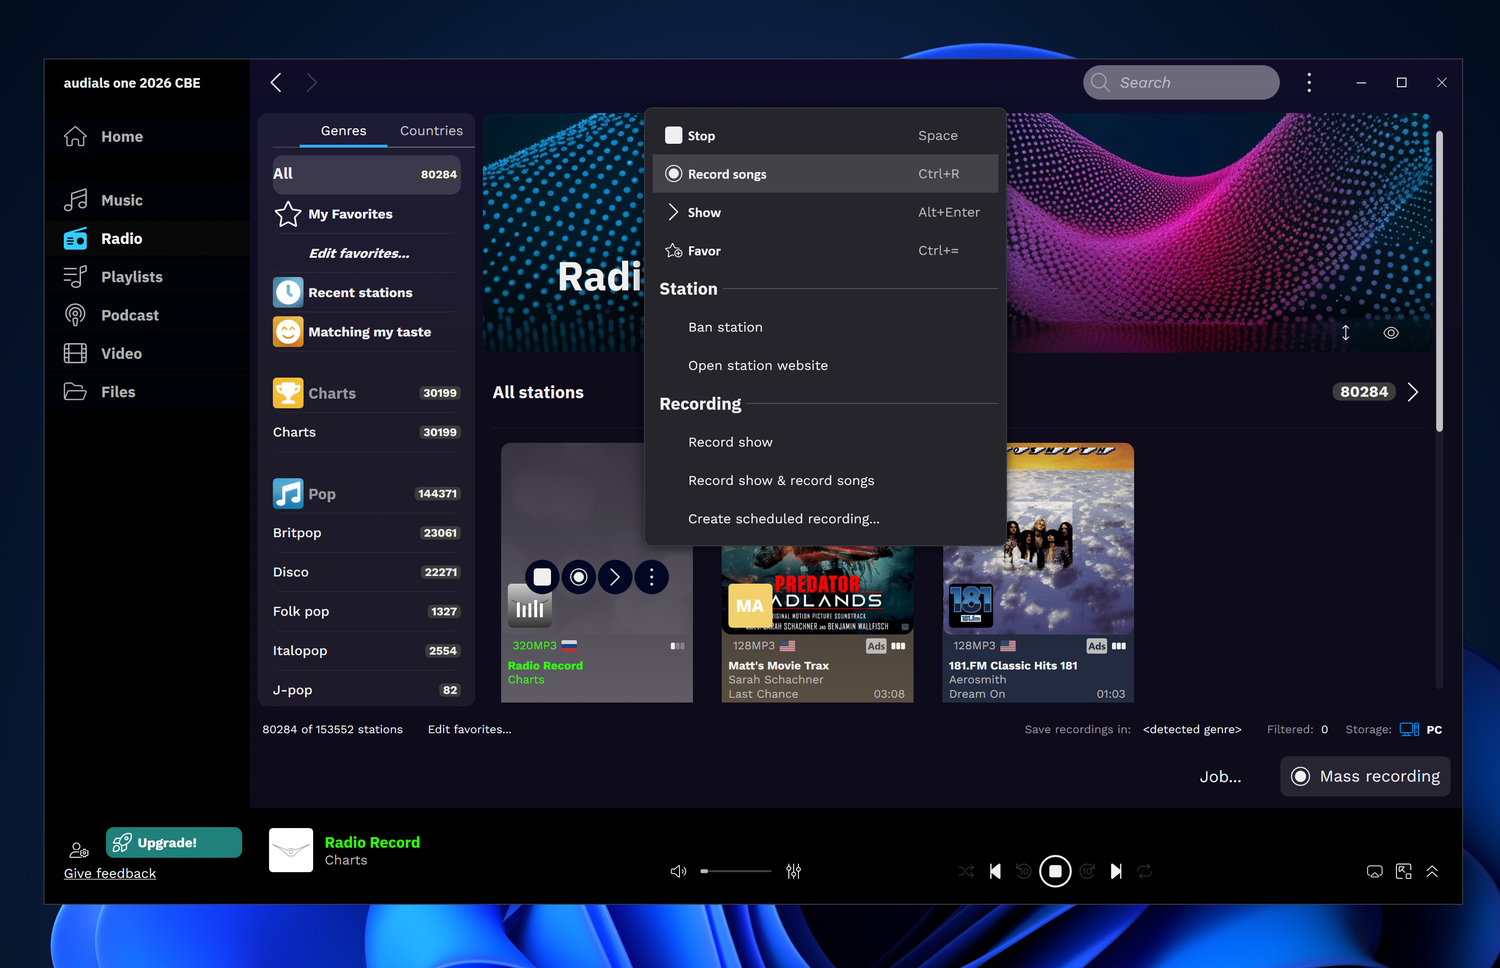Screen dimensions: 1500x968
Task: Open the mini player pop-out icon
Action: pyautogui.click(x=1404, y=871)
